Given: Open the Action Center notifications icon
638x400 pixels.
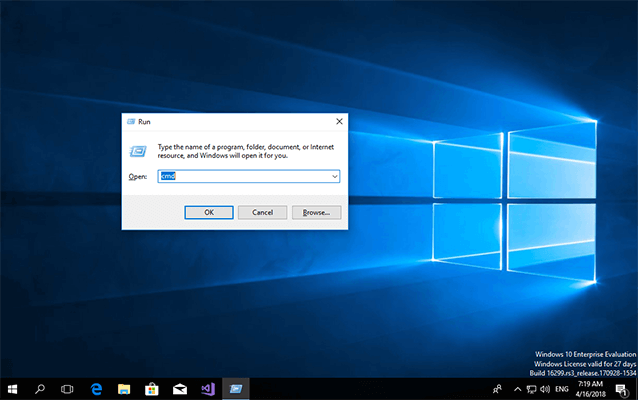Looking at the screenshot, I should [621, 388].
